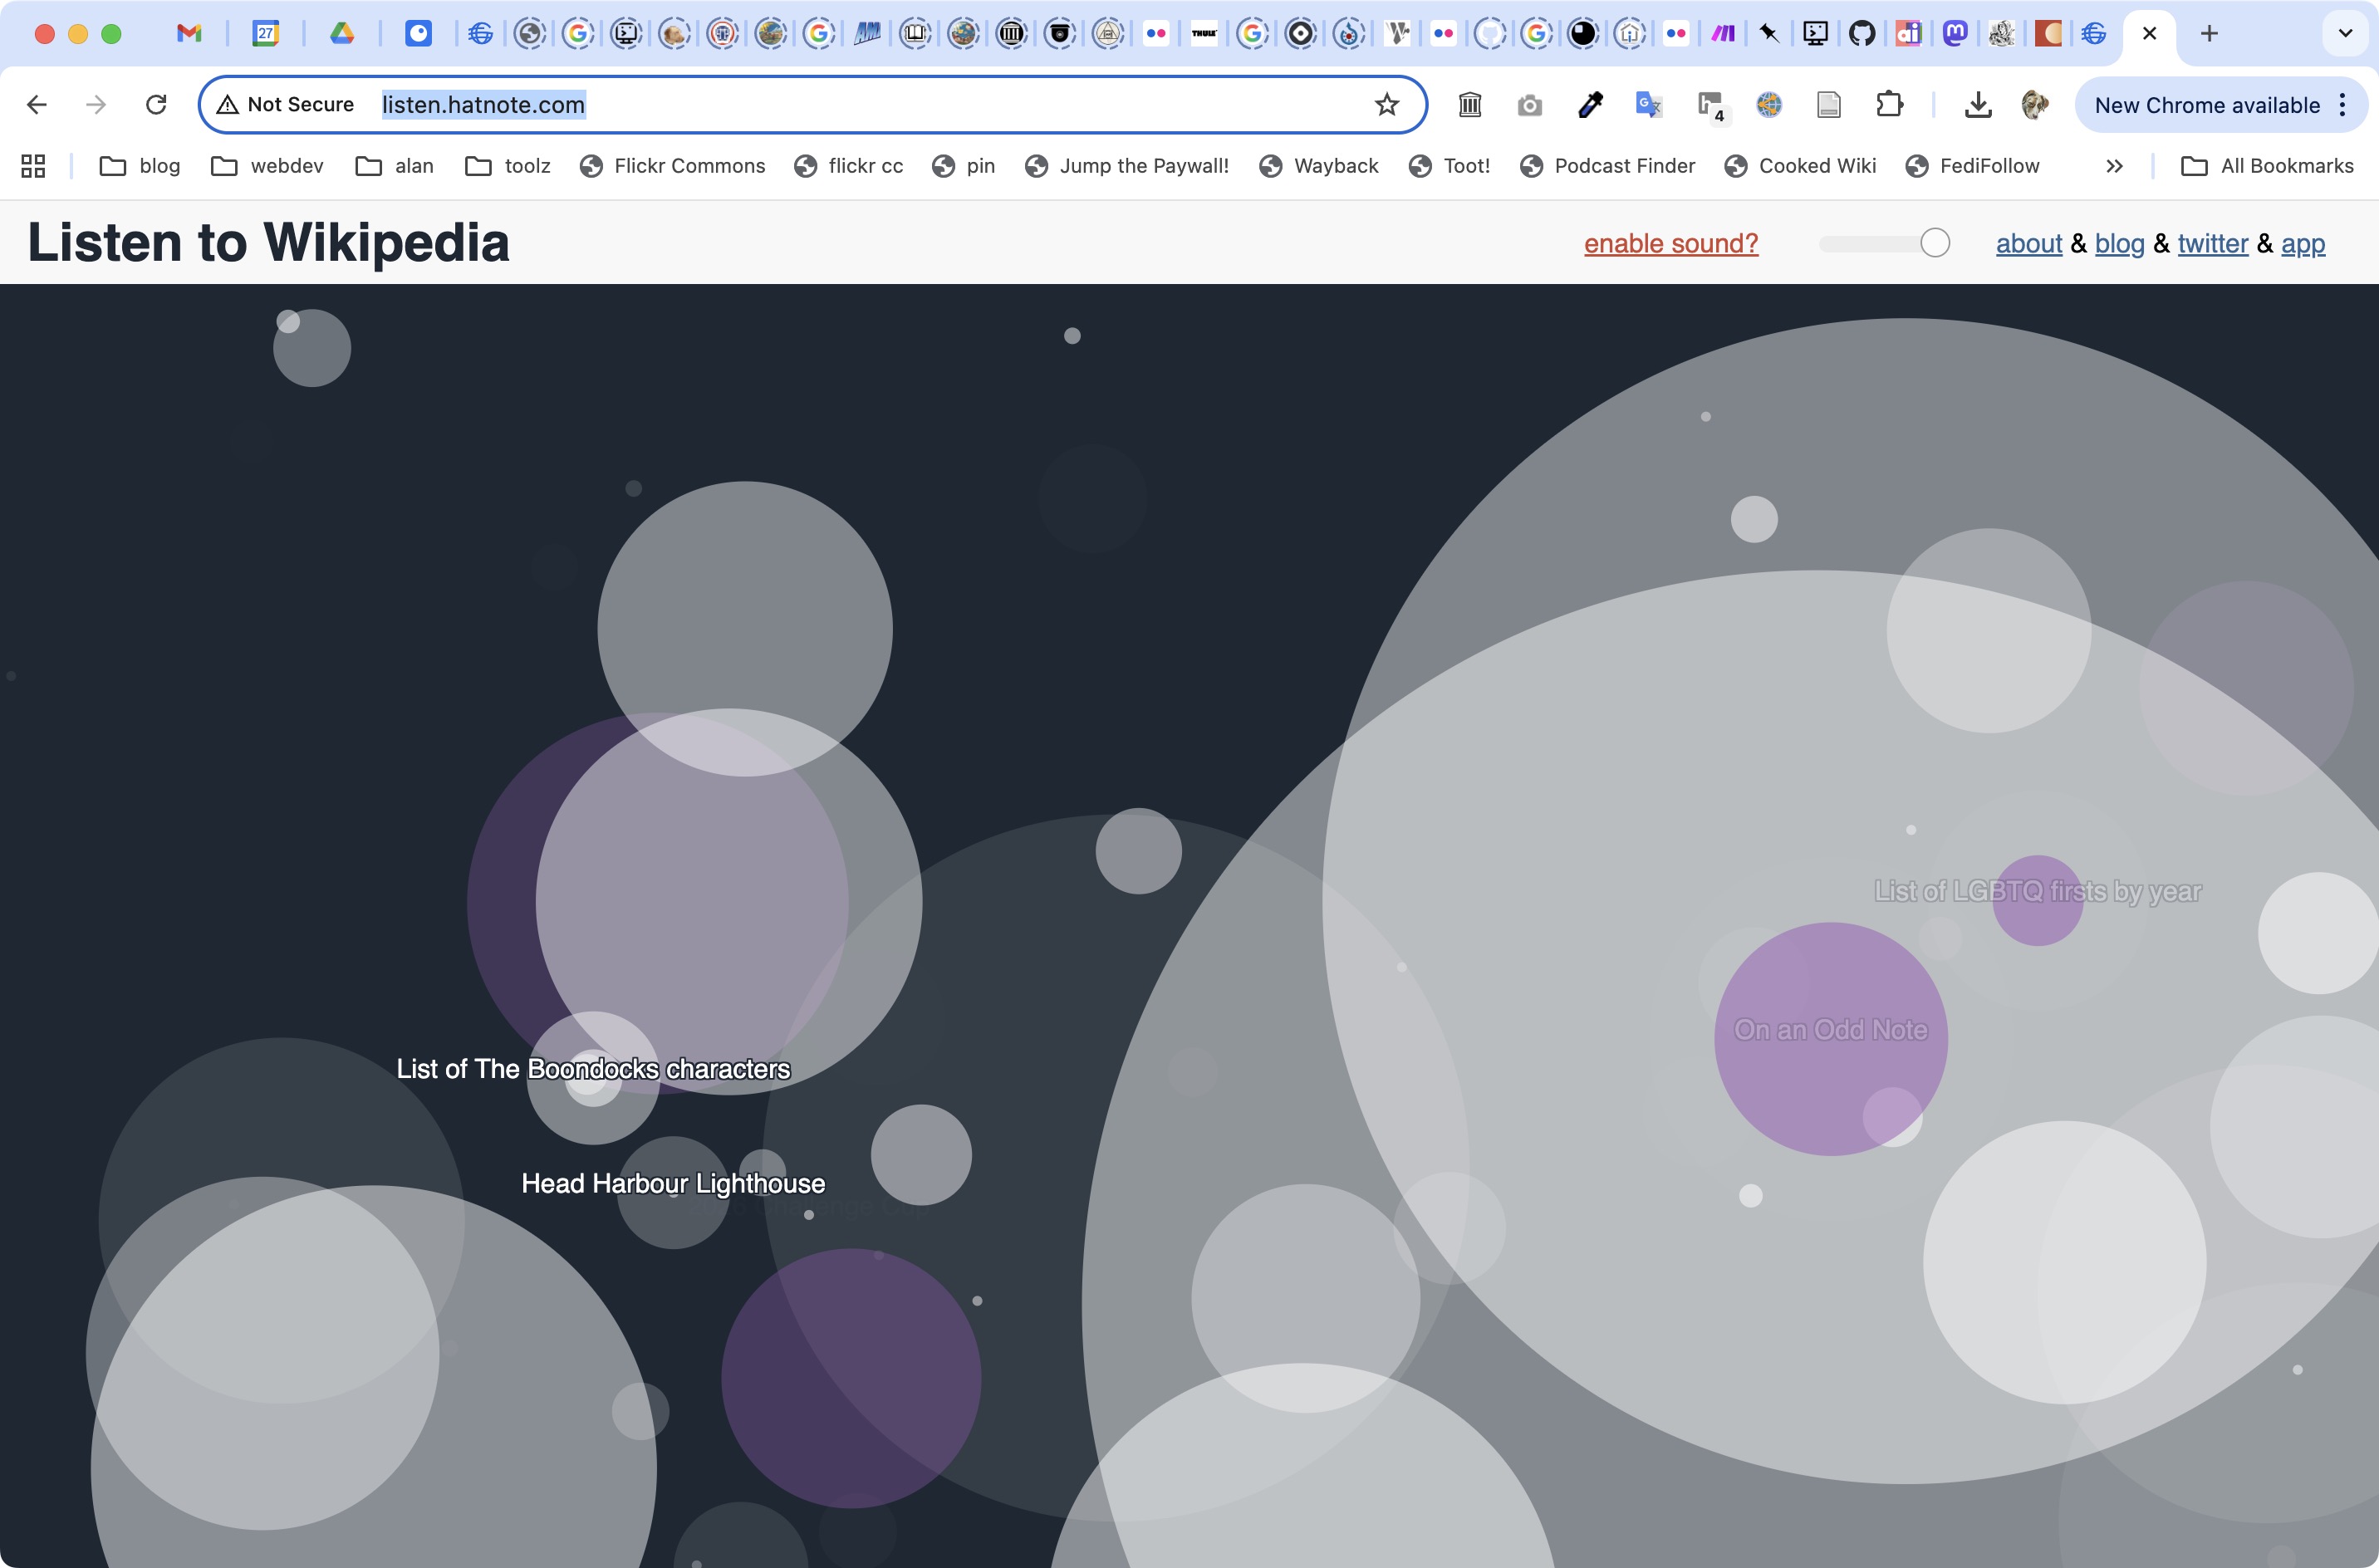Open the Wayback Machine extension icon

click(x=1470, y=105)
